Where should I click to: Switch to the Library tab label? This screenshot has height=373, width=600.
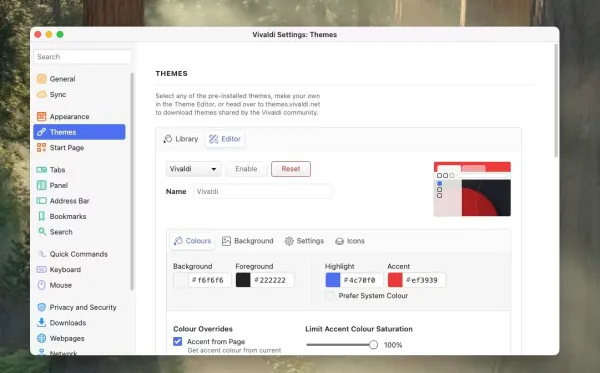(187, 139)
